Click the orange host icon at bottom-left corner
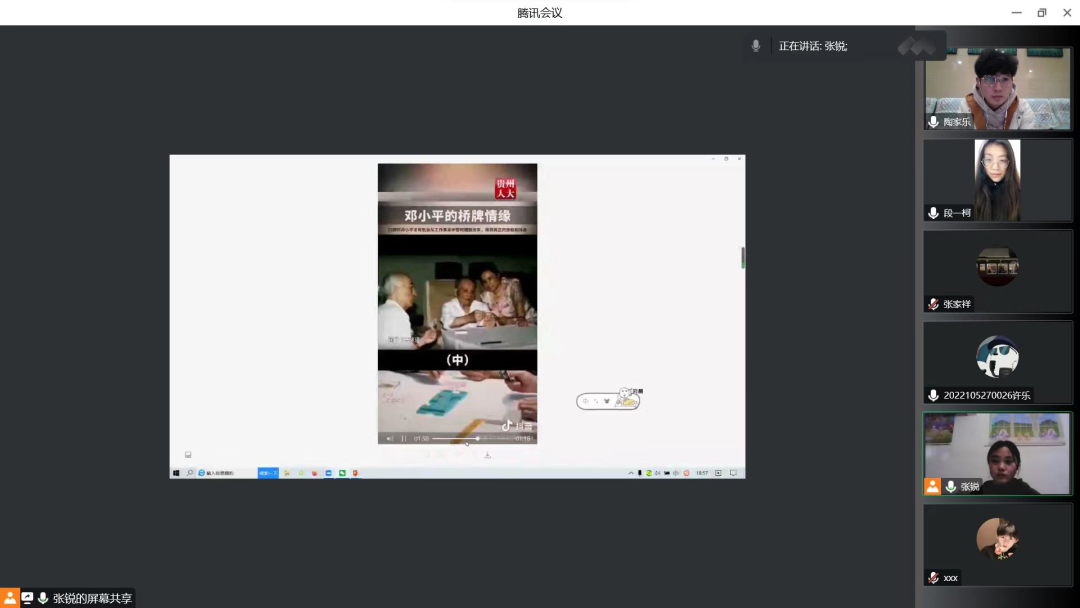Viewport: 1080px width, 608px height. (x=10, y=598)
